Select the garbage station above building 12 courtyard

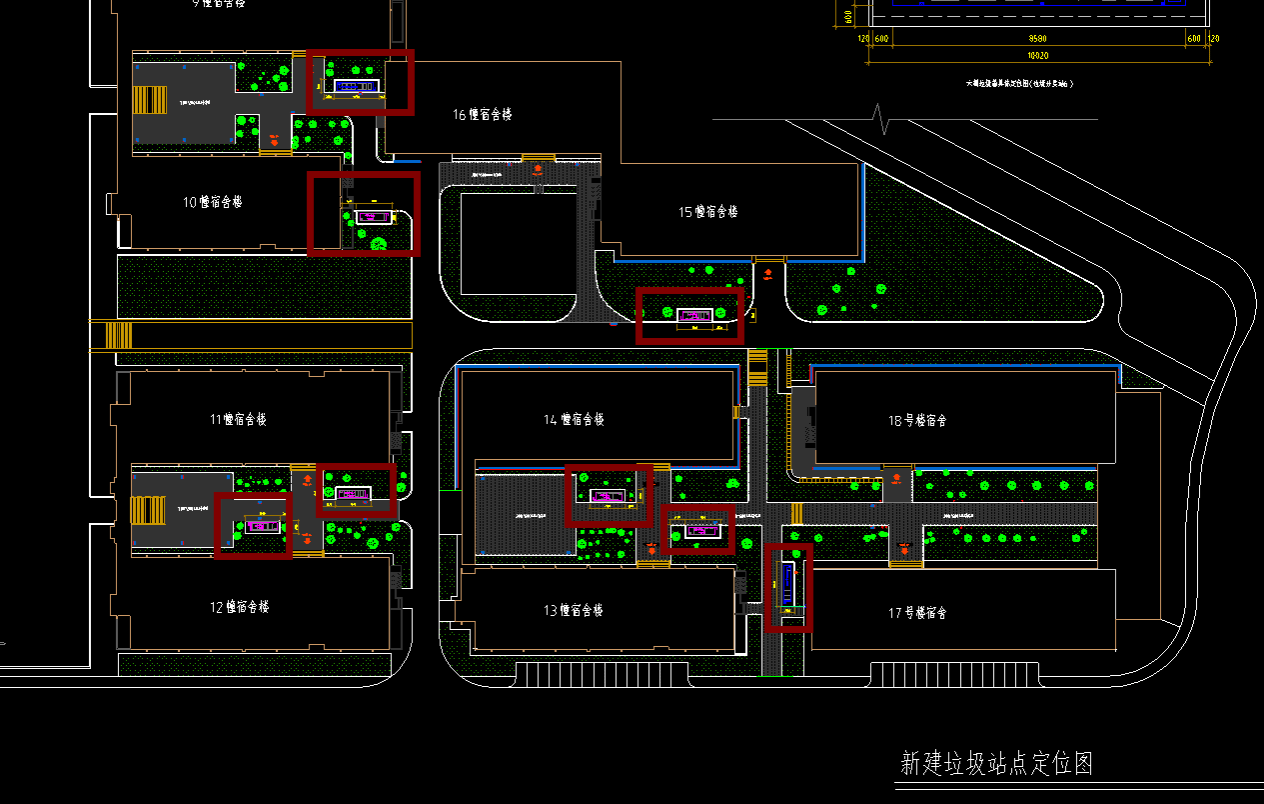(262, 526)
